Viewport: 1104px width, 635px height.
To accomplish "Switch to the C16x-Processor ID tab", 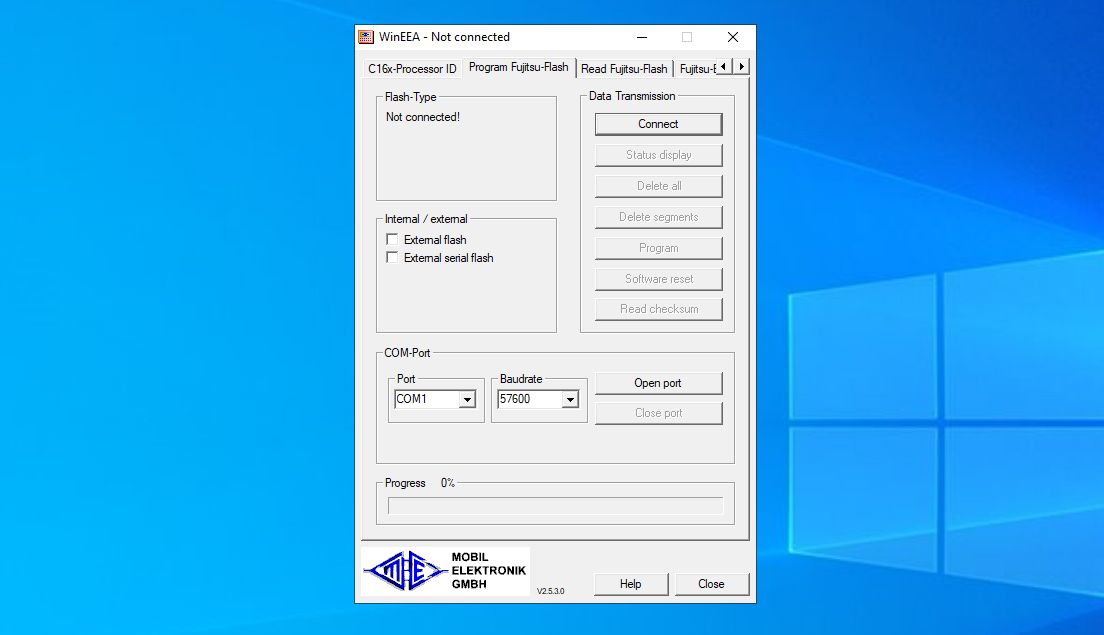I will 412,69.
